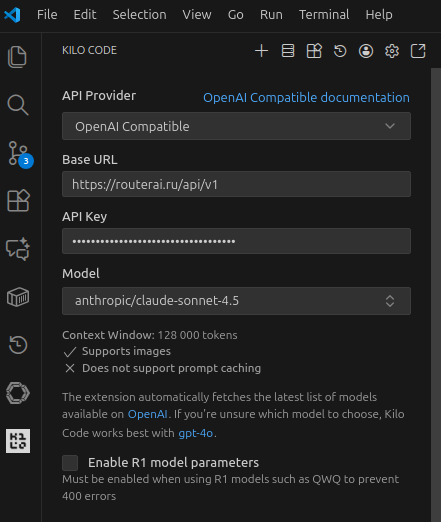Open the Search view in activity bar
The height and width of the screenshot is (522, 441).
coord(17,105)
